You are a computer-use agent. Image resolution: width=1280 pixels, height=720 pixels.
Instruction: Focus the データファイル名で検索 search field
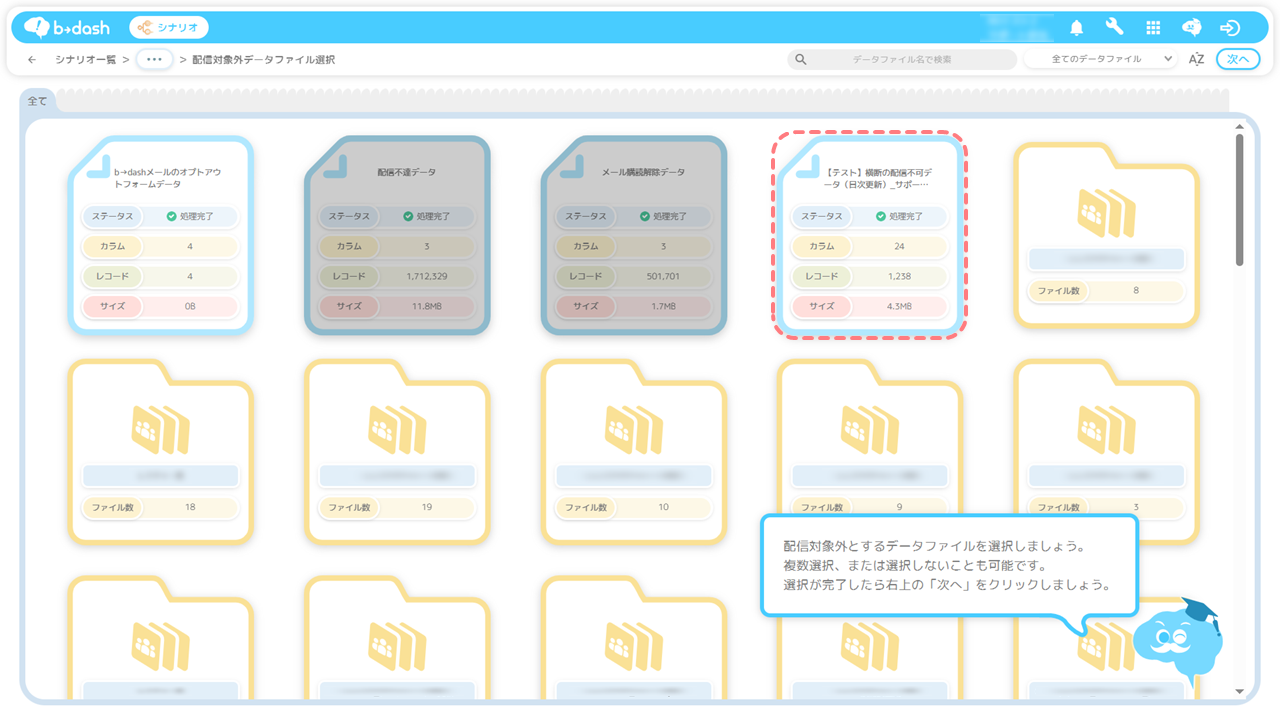[x=902, y=59]
